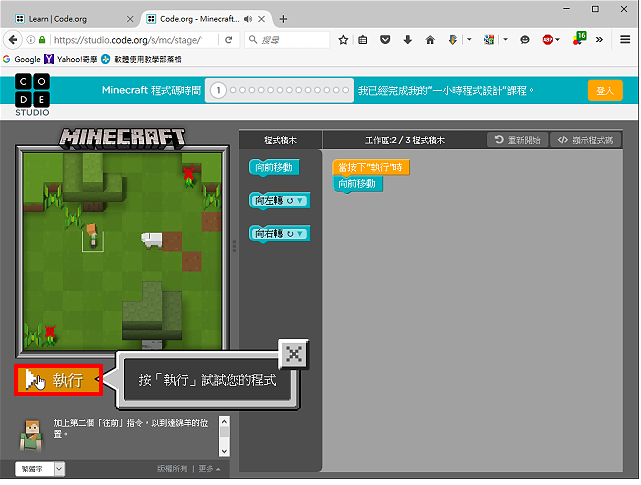Click the hint text 按「執行」試試您的程式
This screenshot has width=641, height=485.
click(x=207, y=380)
